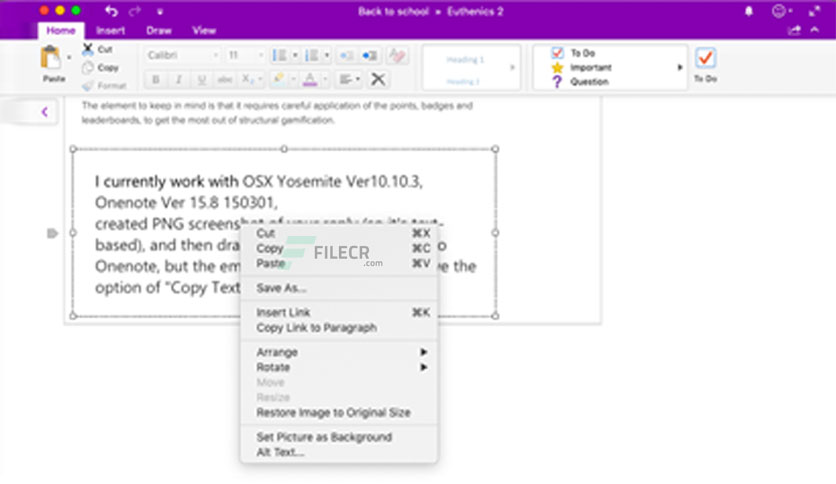The width and height of the screenshot is (836, 484).
Task: Apply the yellow text highlight color
Action: pos(278,79)
